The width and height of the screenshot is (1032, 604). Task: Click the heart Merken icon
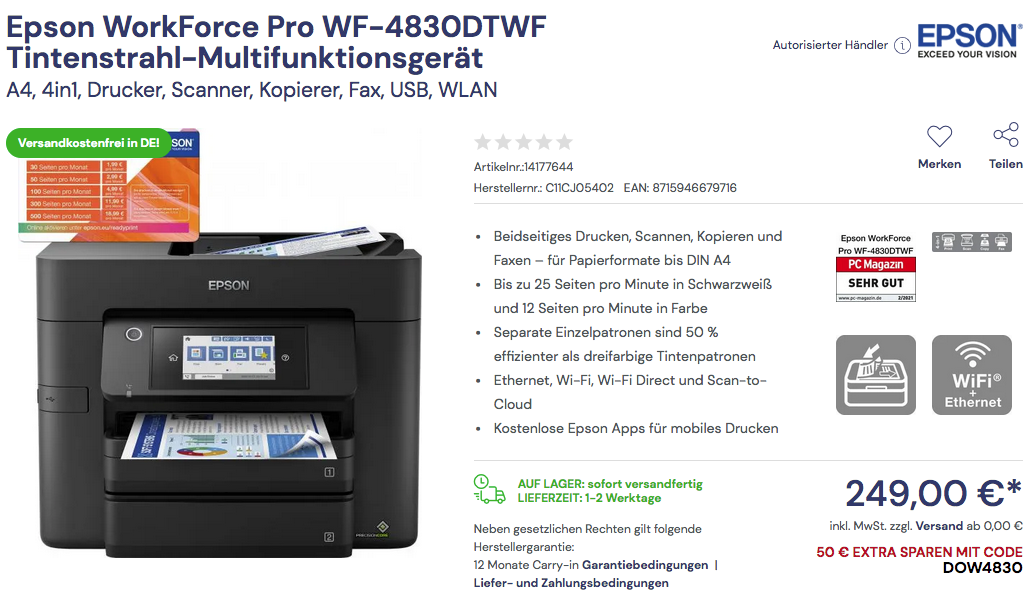click(939, 136)
